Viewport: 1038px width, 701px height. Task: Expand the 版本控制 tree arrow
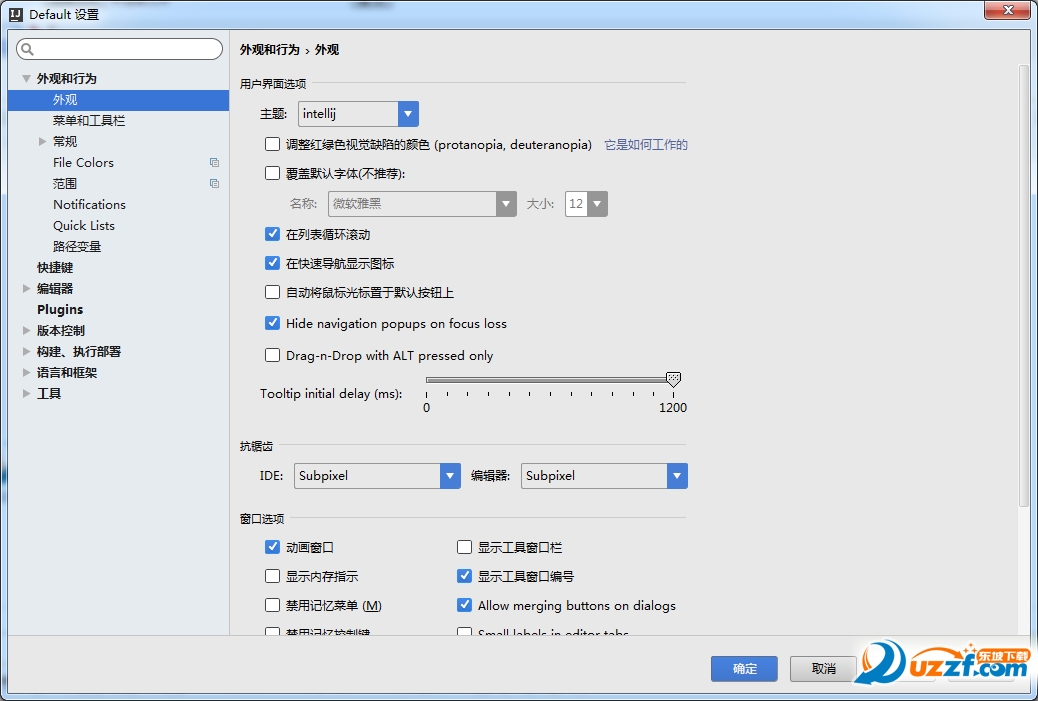27,330
